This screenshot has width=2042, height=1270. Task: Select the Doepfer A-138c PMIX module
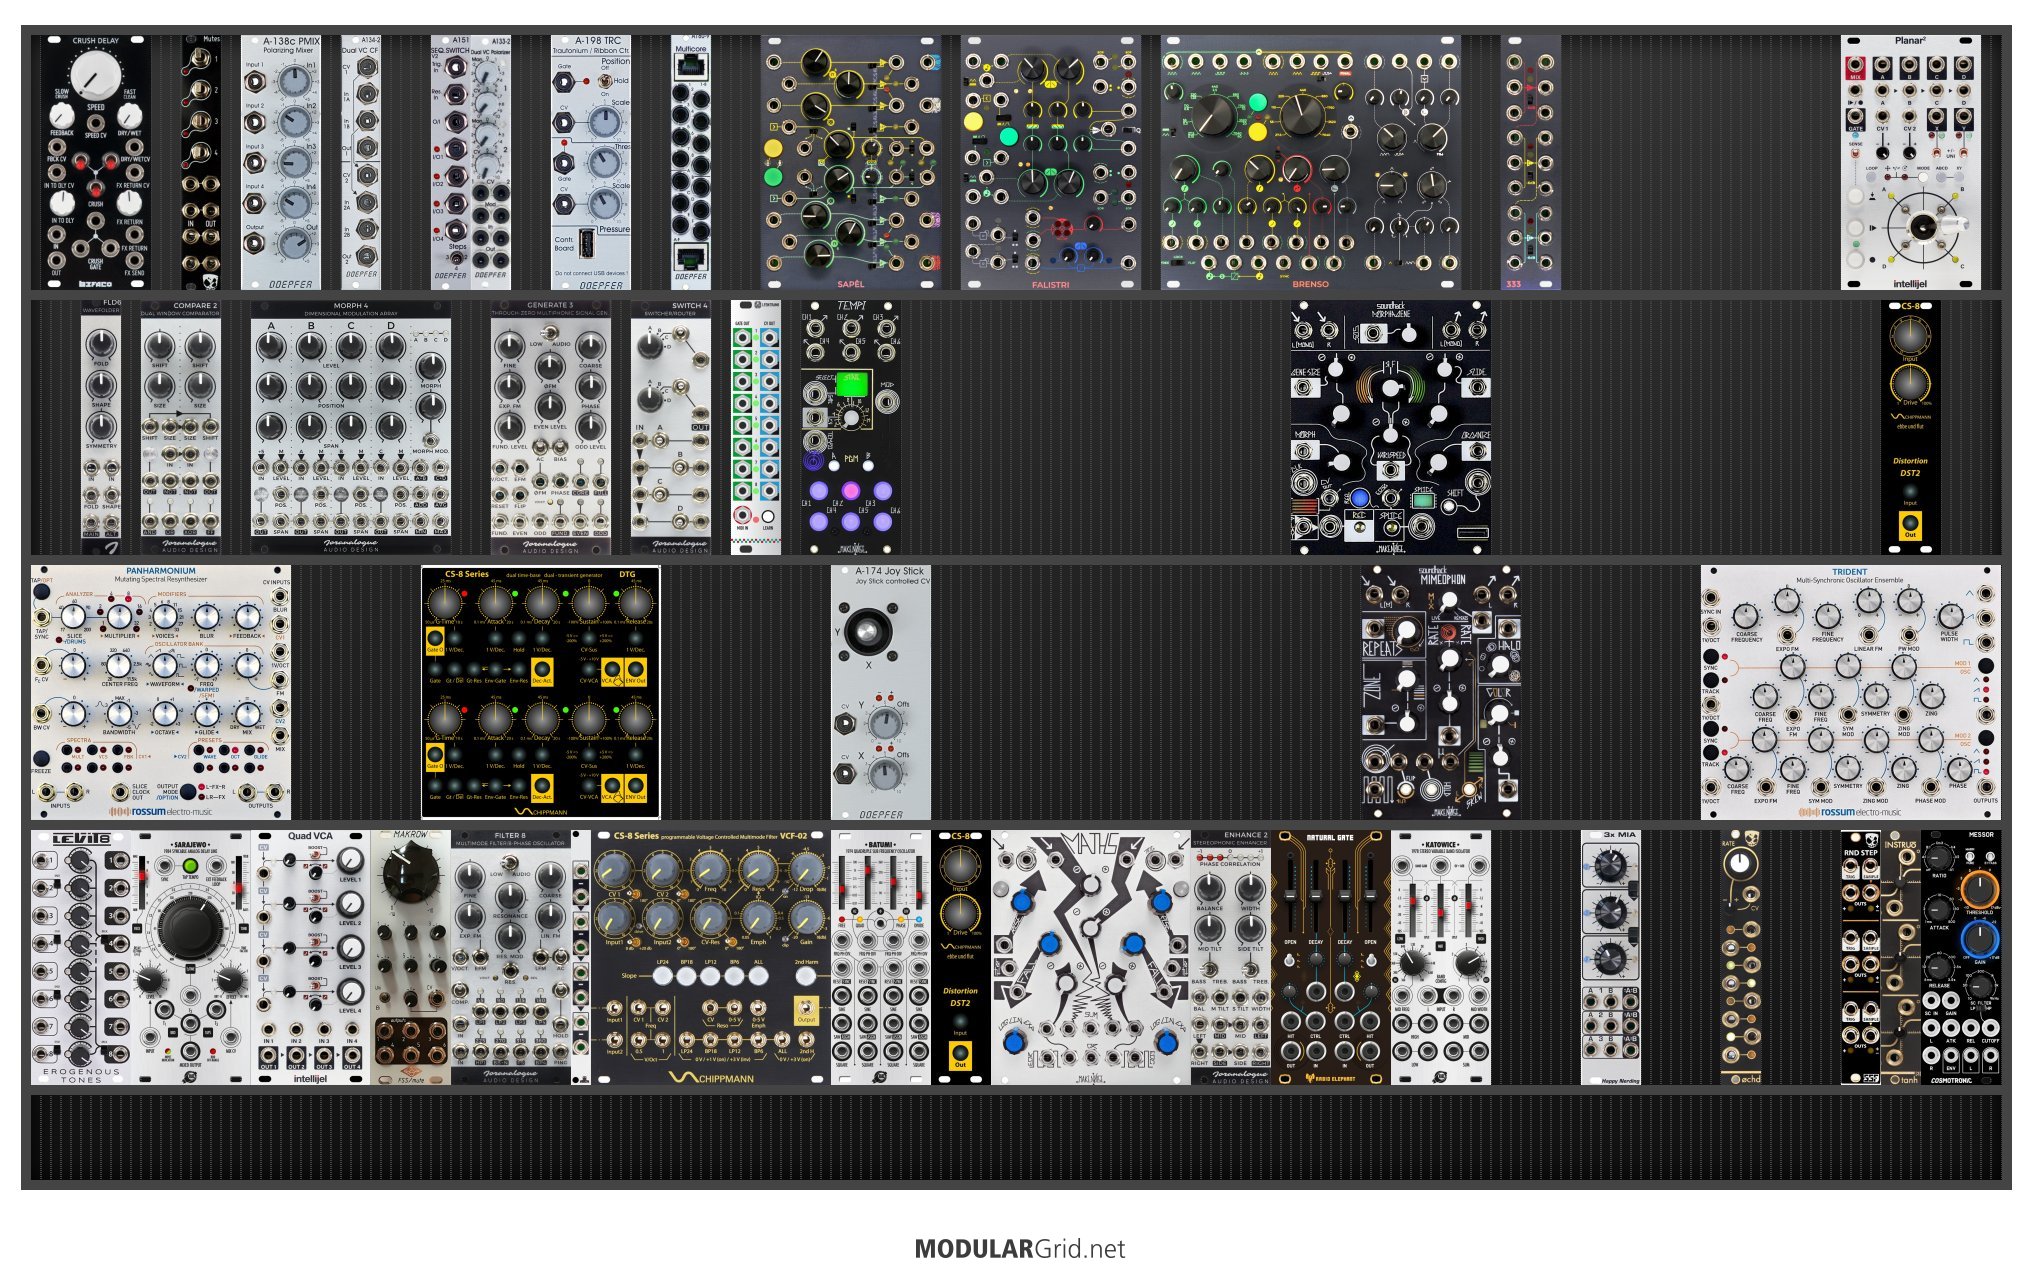click(x=281, y=163)
